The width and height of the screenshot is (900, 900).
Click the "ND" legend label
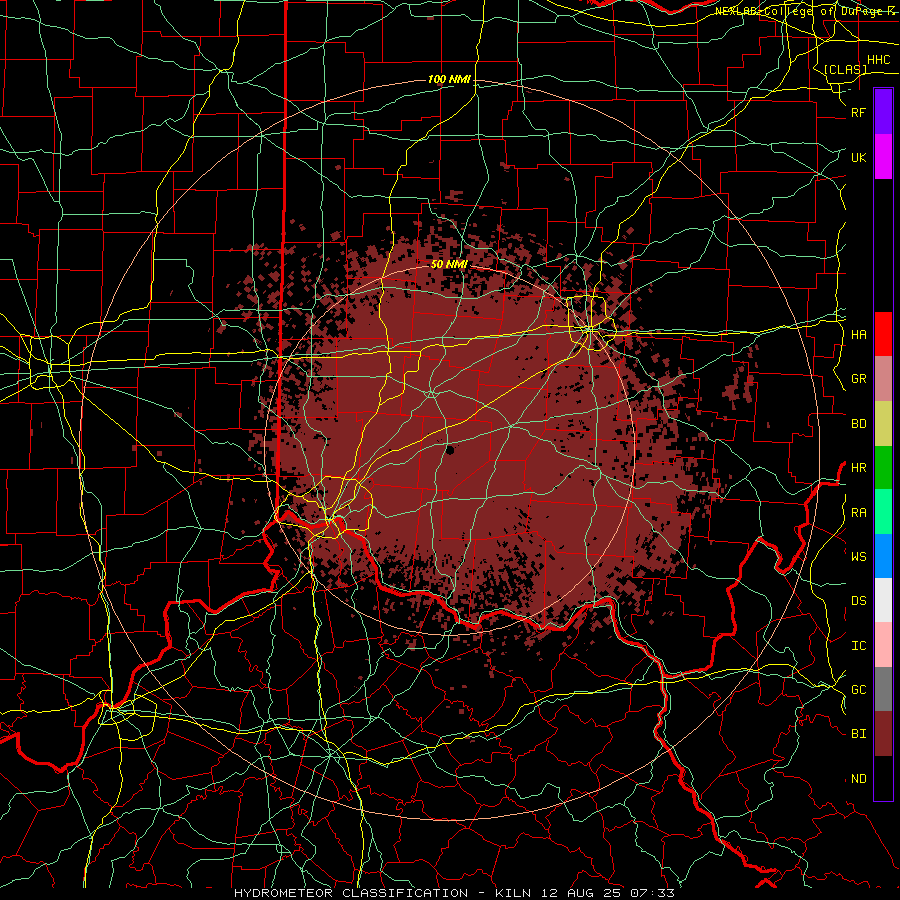click(858, 779)
